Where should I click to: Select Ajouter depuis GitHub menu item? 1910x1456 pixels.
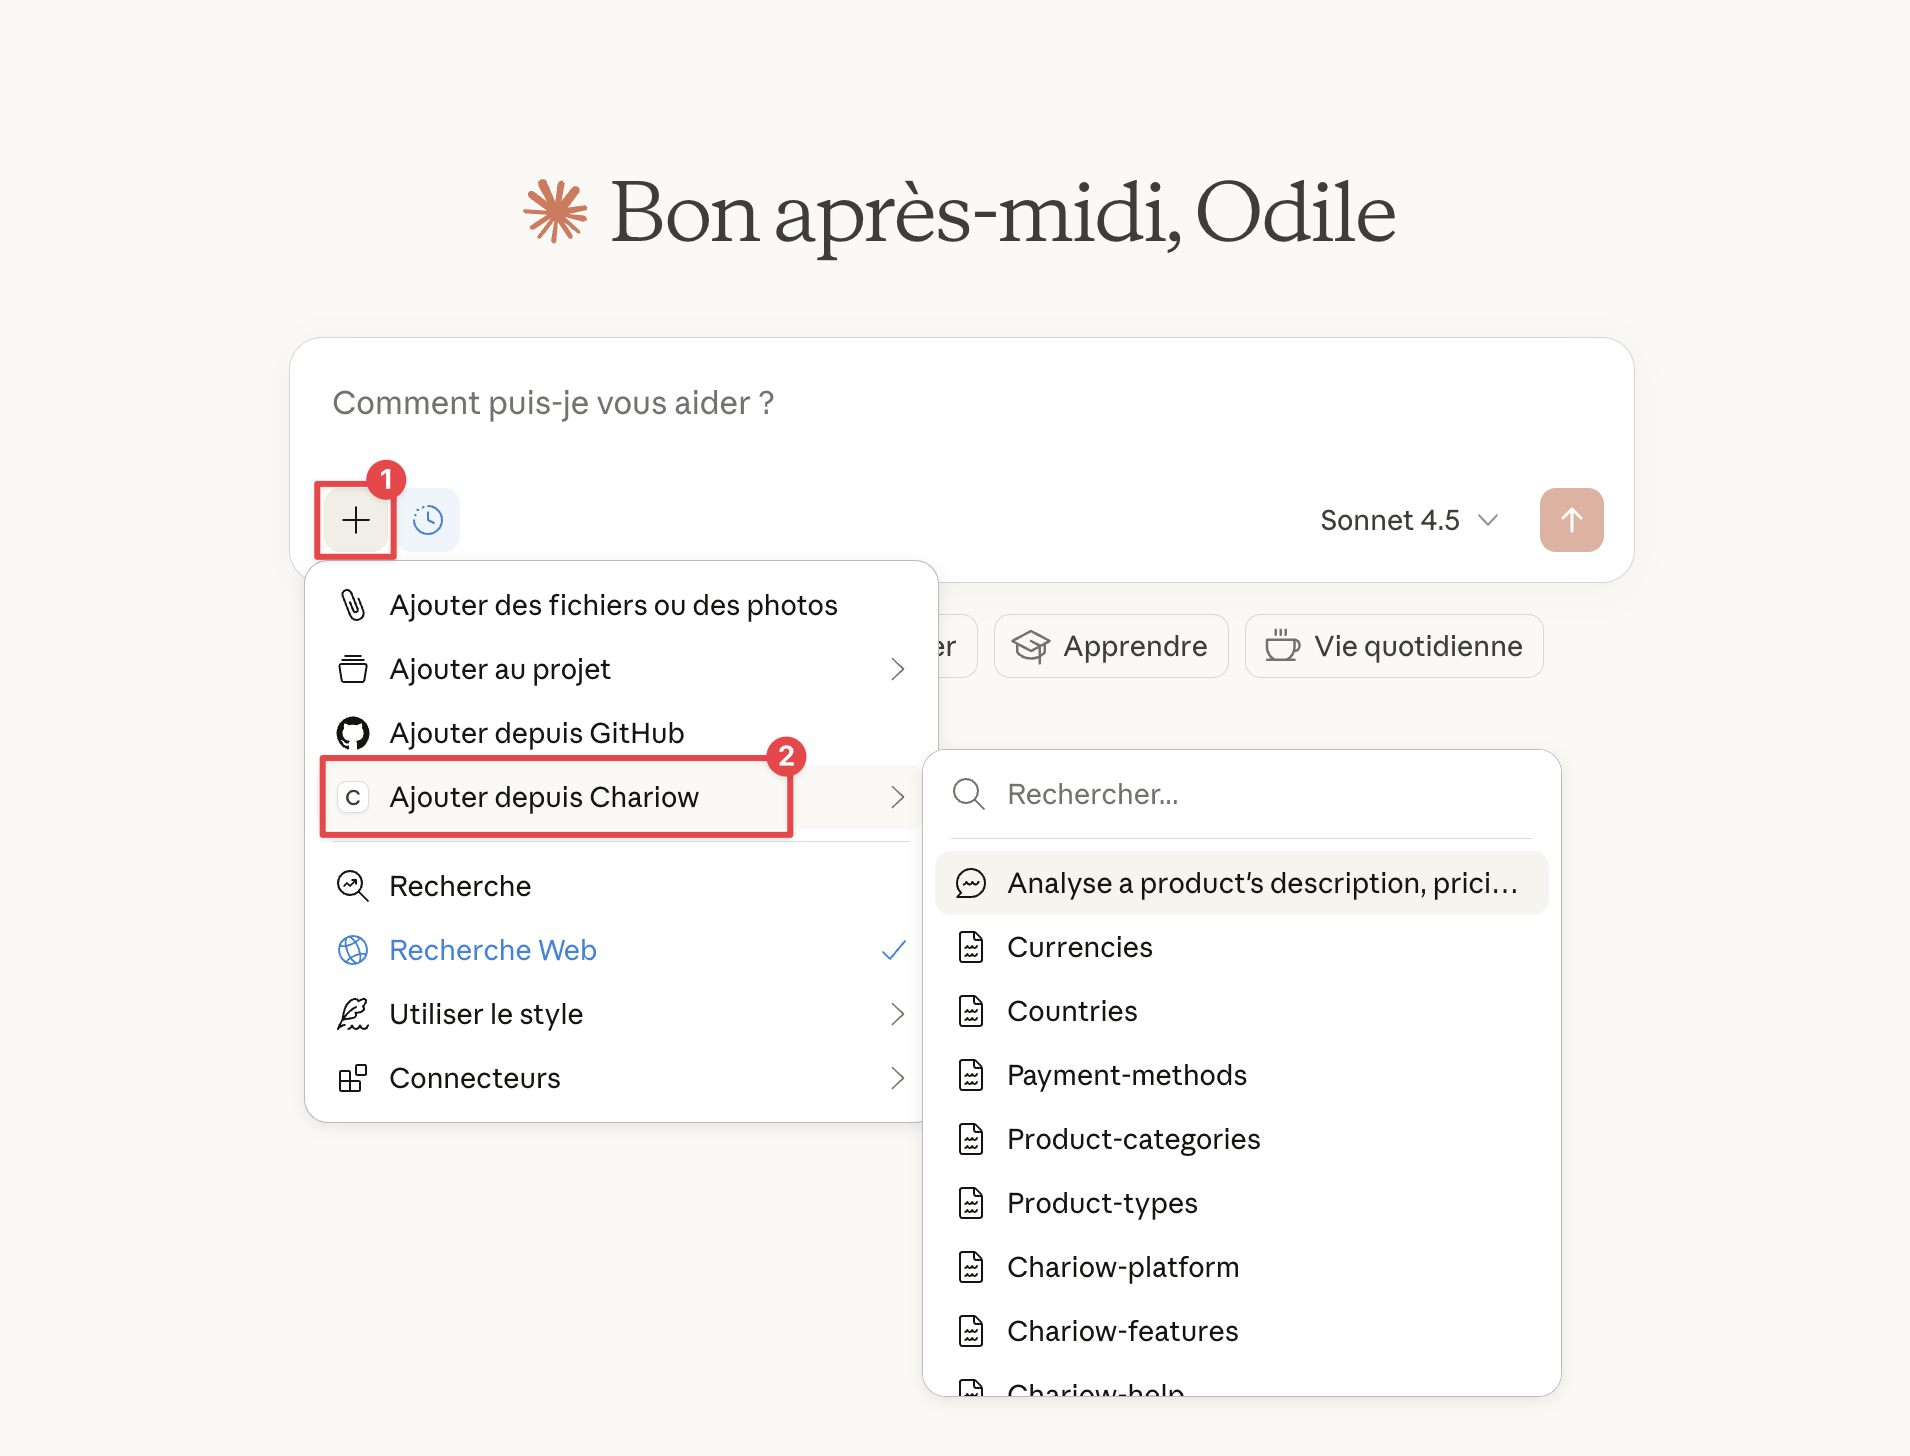pos(537,733)
